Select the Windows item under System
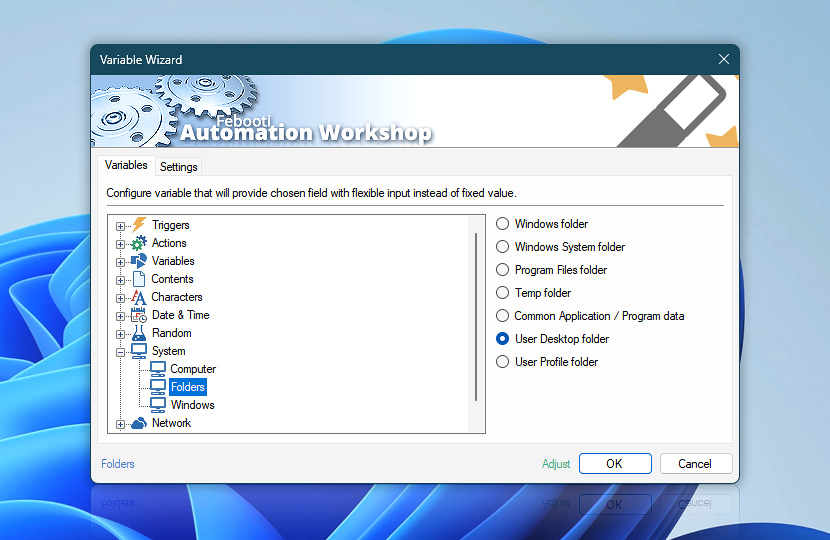This screenshot has height=540, width=830. click(192, 405)
